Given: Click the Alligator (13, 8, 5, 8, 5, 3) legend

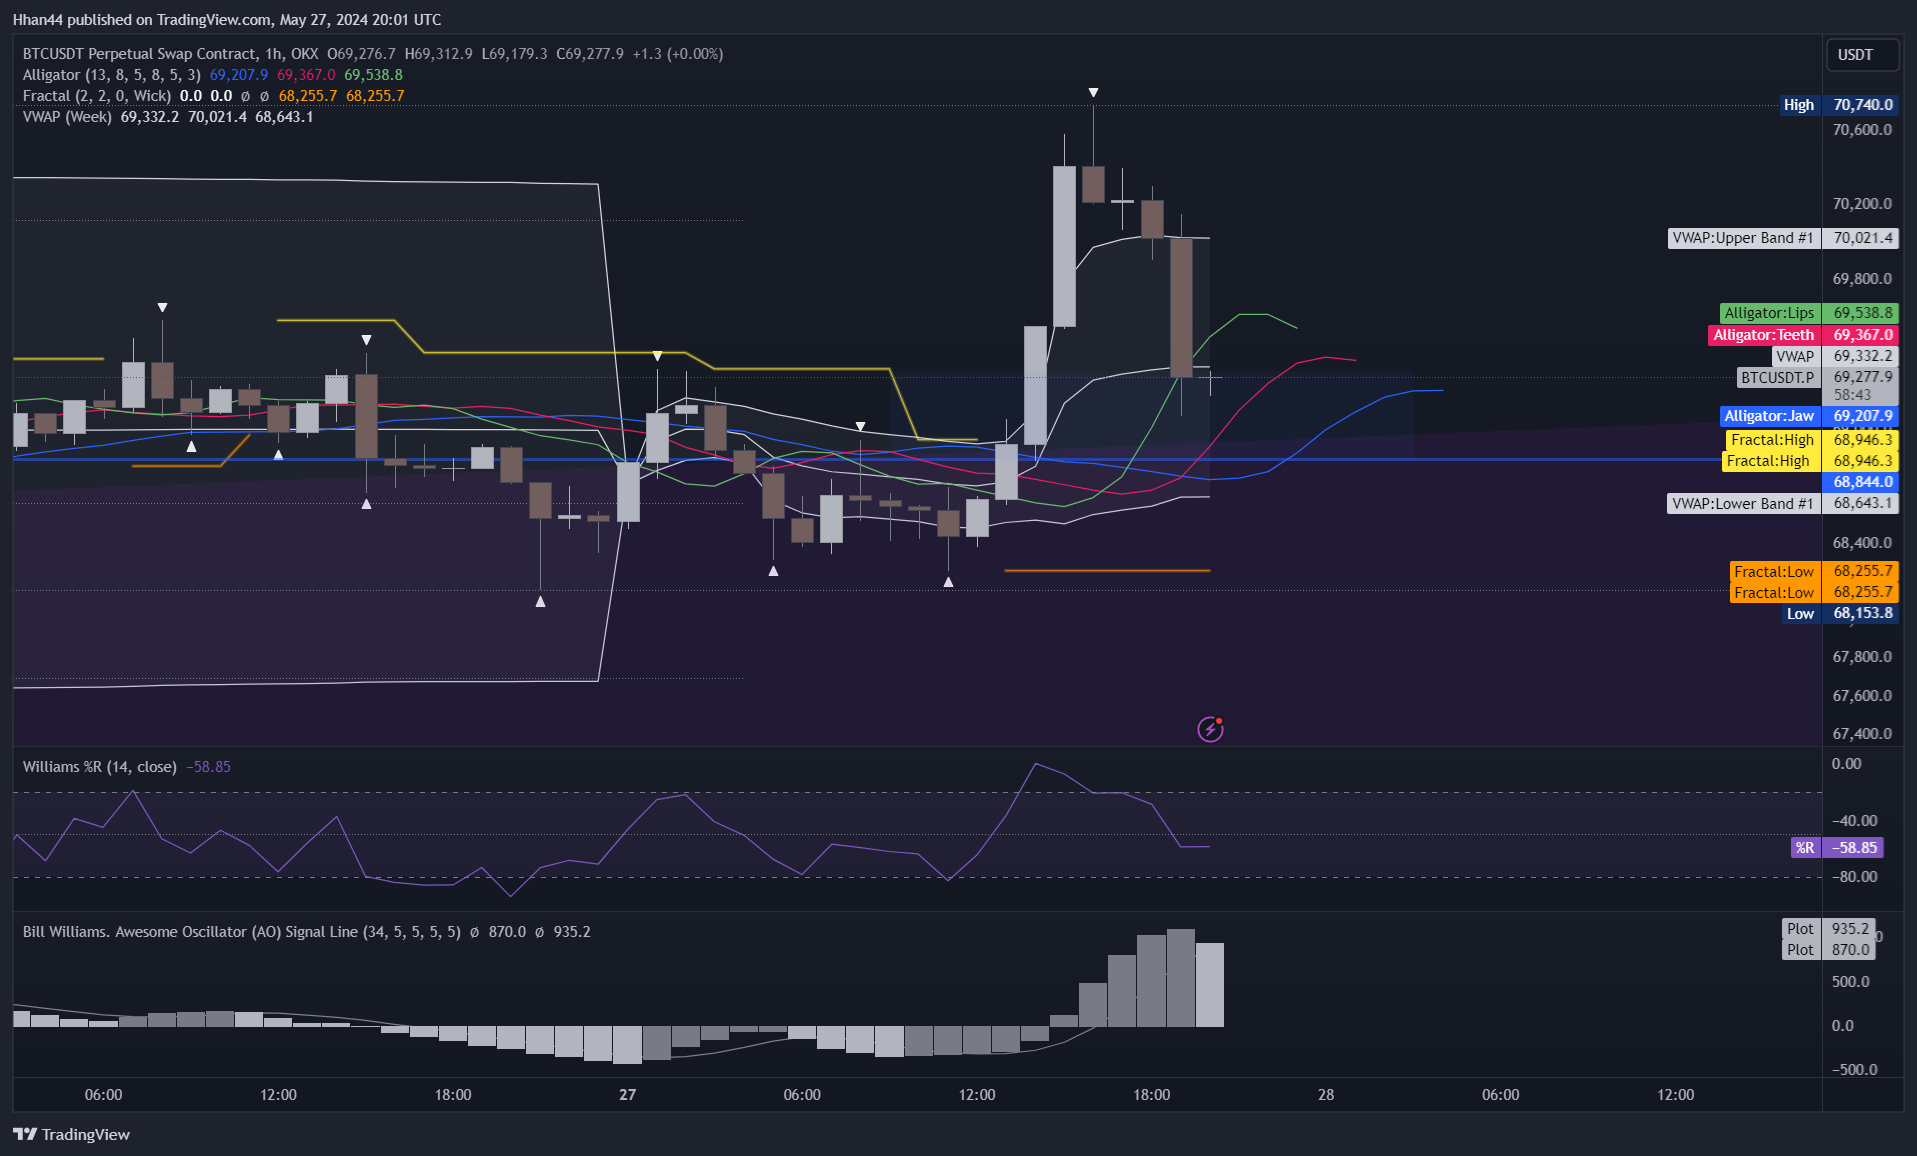Looking at the screenshot, I should click(111, 75).
